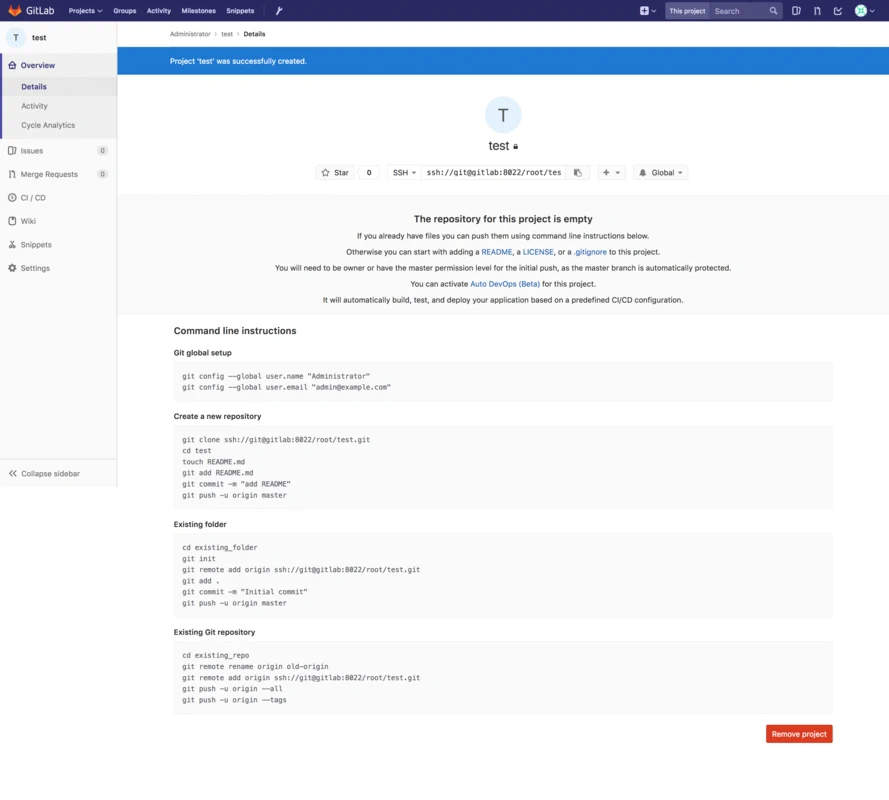Click the Remove project button

point(799,734)
